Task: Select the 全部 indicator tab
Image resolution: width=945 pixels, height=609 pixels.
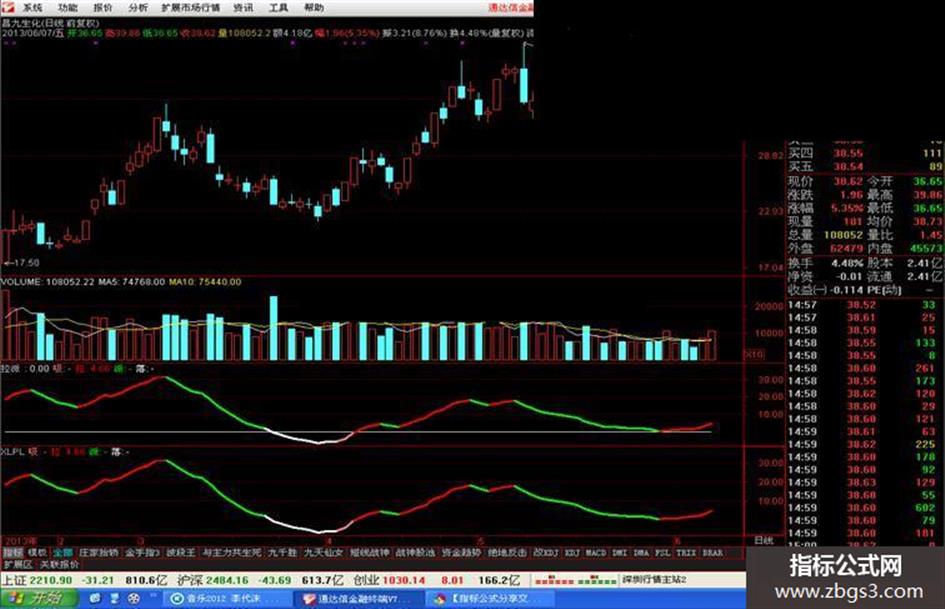Action: click(63, 552)
